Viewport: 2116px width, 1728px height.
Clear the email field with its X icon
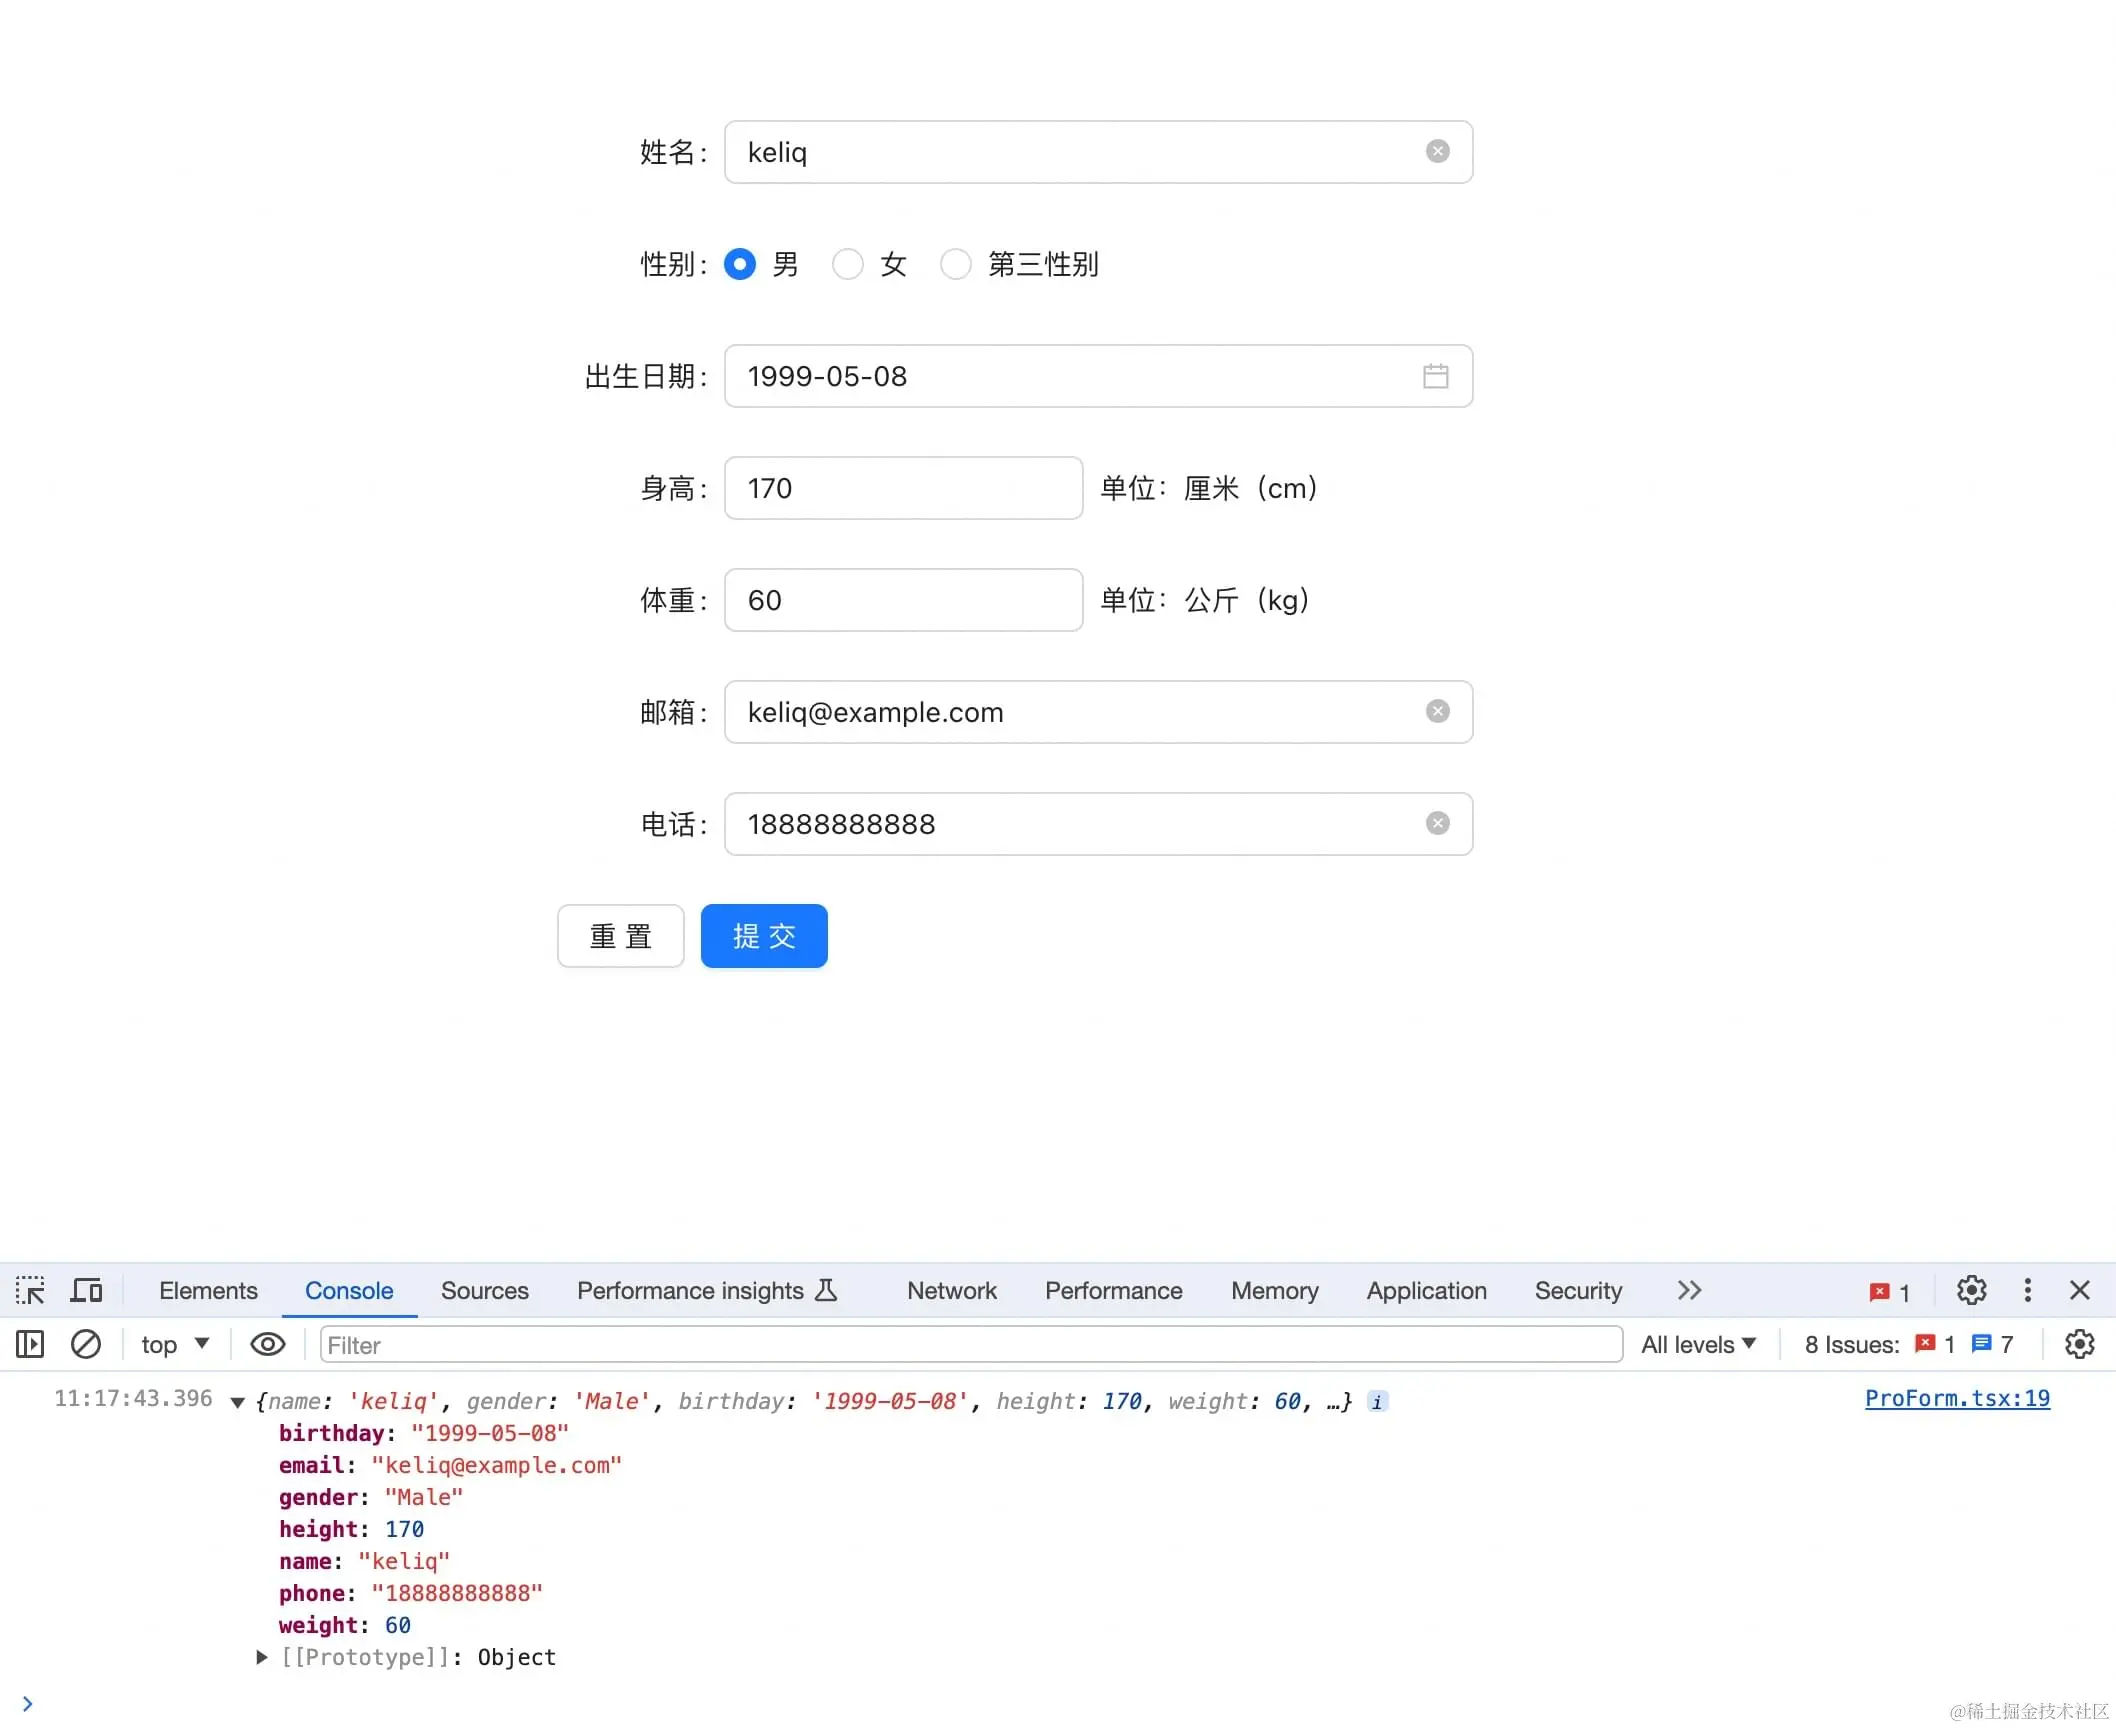click(1437, 711)
